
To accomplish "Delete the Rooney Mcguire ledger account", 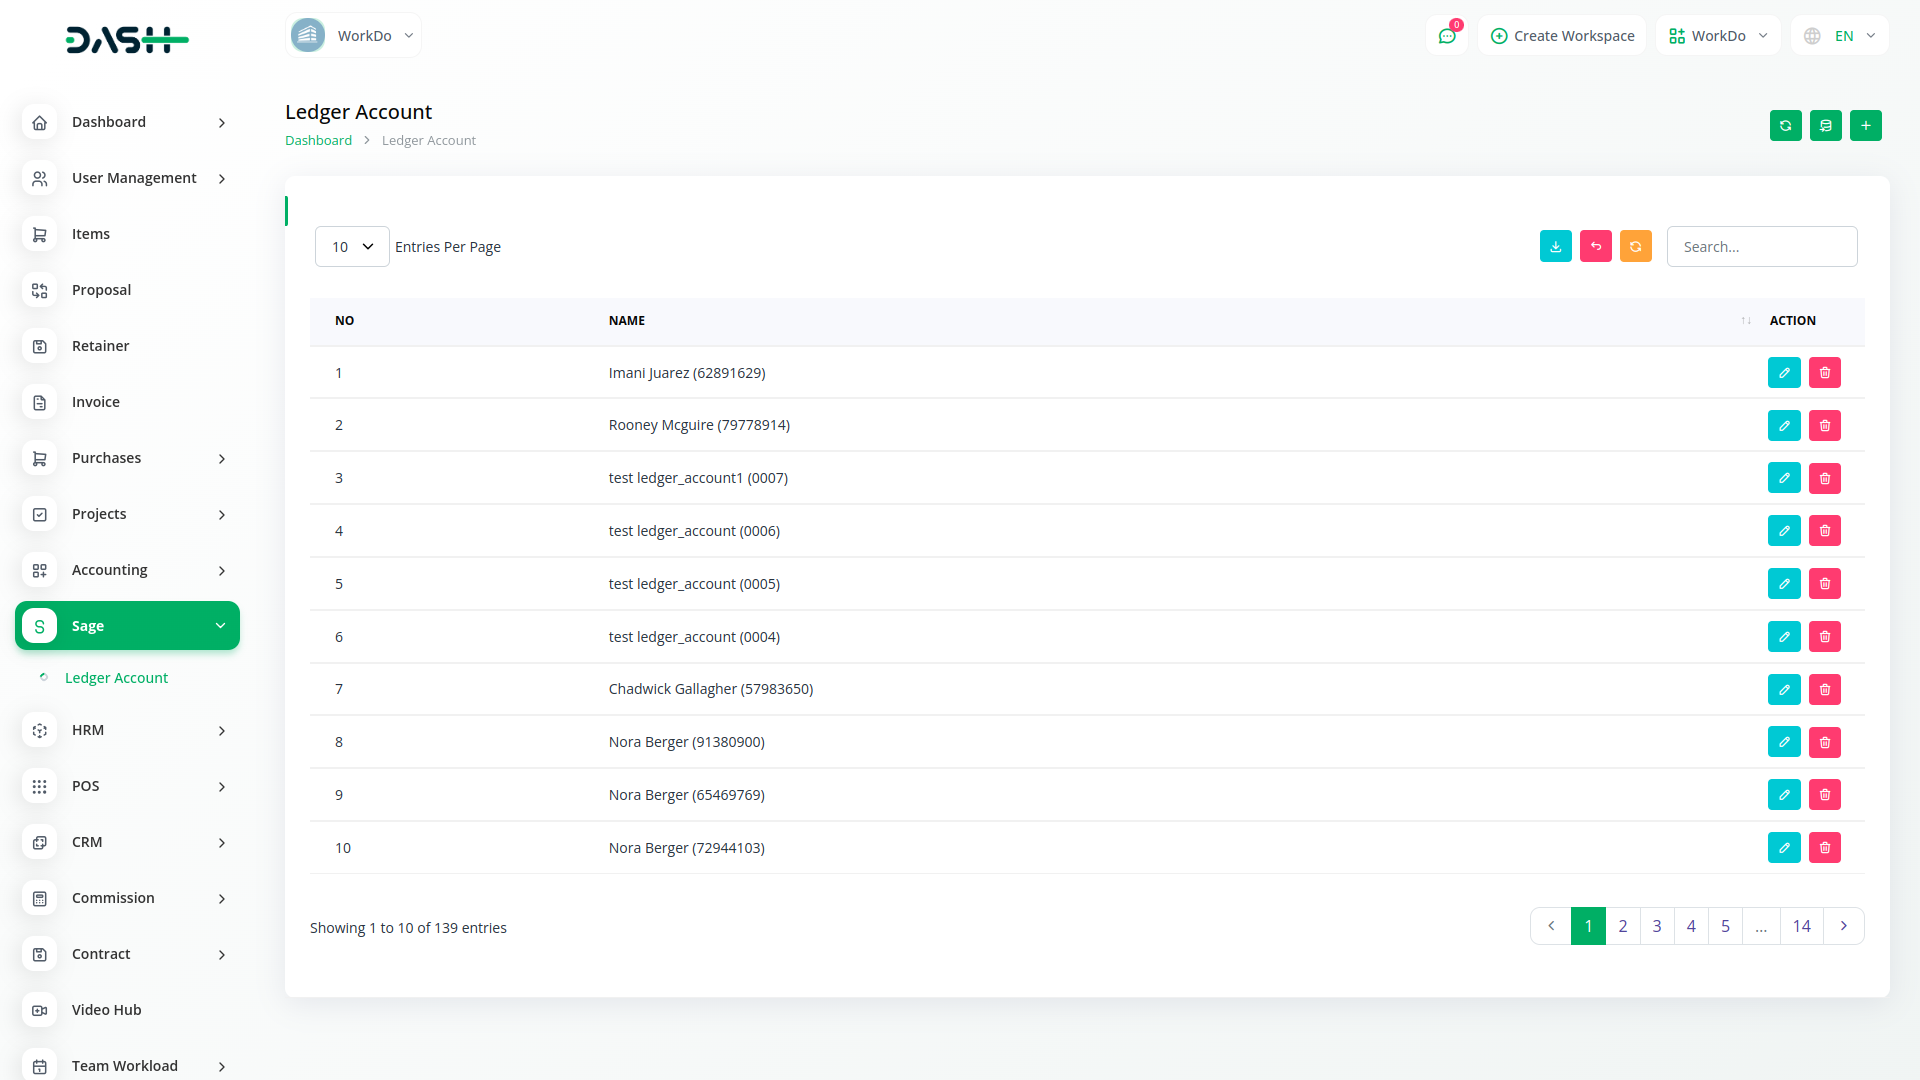I will click(1825, 425).
